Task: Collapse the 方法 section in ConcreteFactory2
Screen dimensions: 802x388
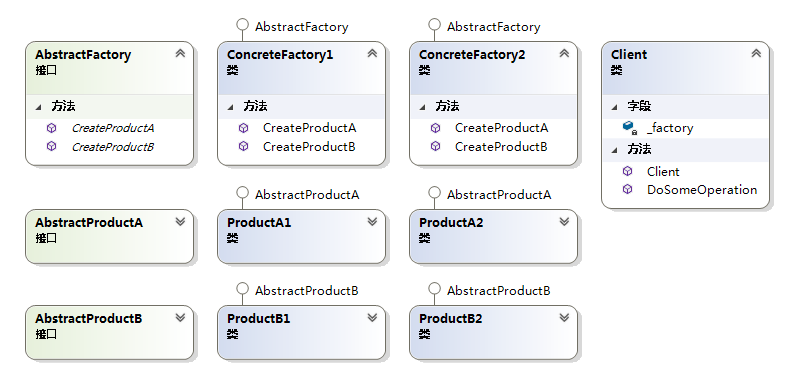Action: coord(422,107)
